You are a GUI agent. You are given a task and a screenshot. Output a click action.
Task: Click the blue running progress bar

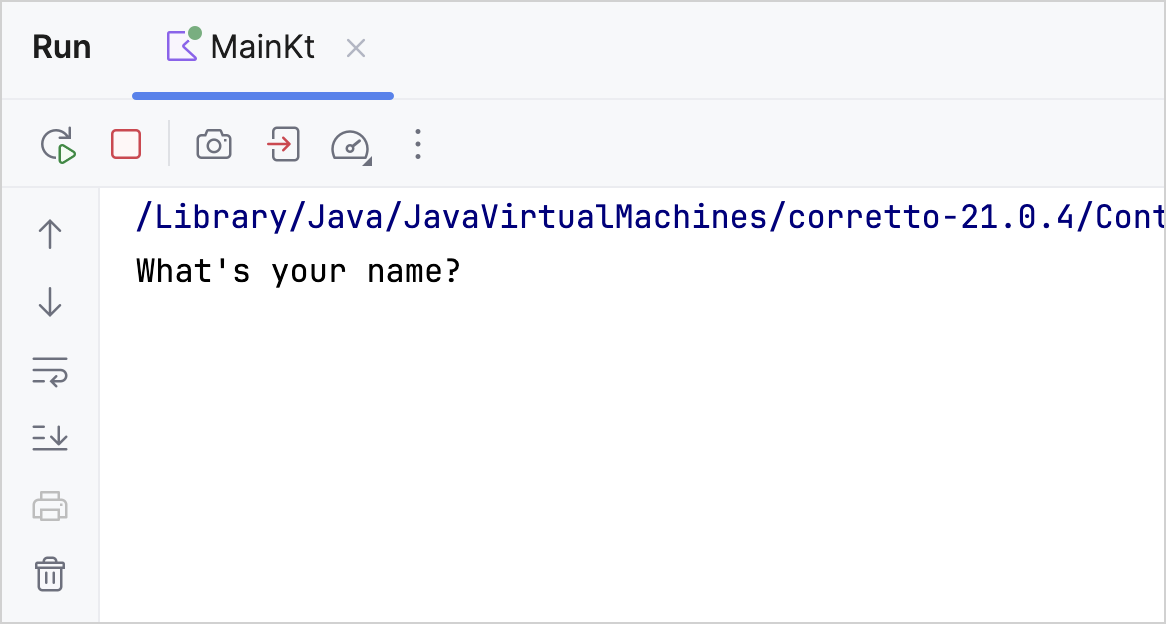[262, 96]
